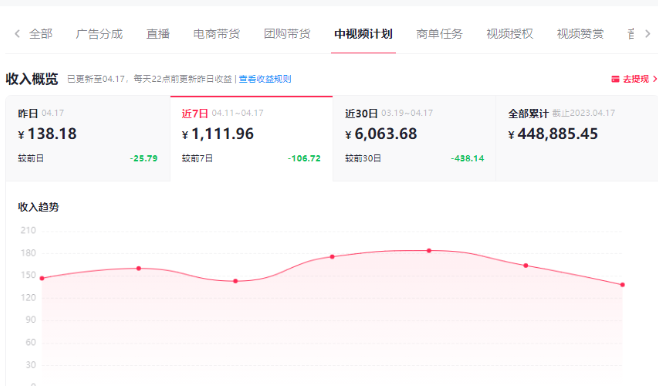Click the 去提现 wallet icon

(x=615, y=79)
